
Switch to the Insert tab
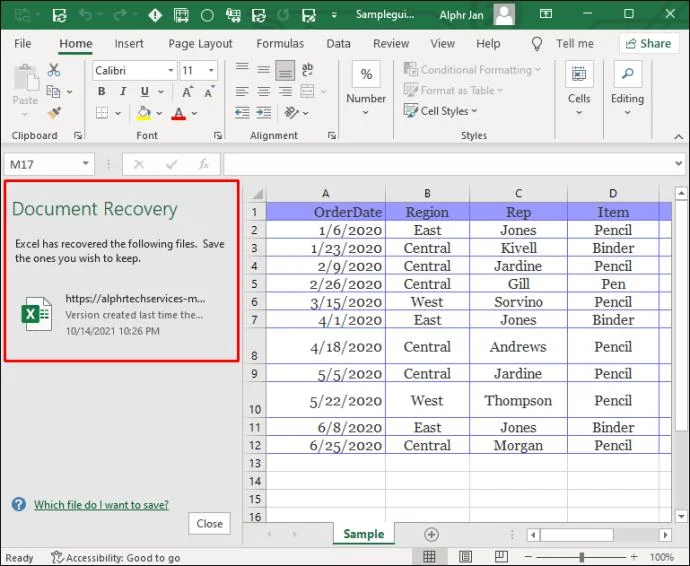click(x=129, y=44)
